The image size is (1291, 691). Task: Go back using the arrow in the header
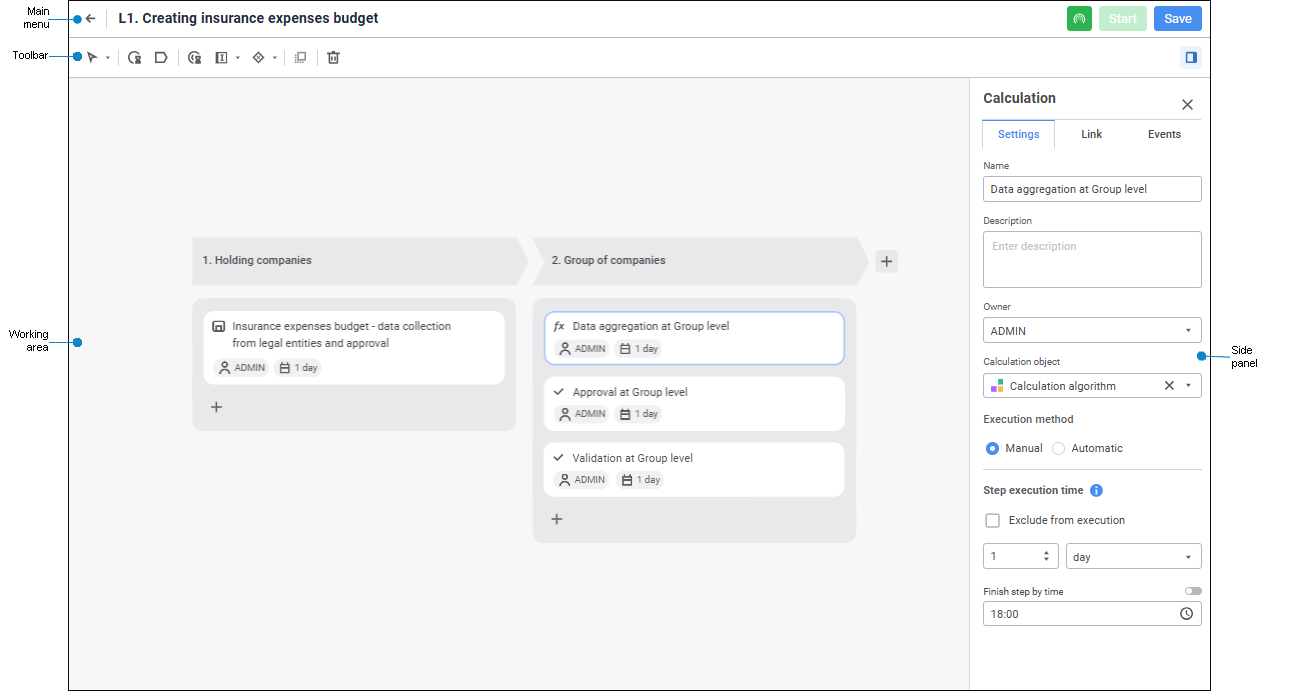coord(91,19)
